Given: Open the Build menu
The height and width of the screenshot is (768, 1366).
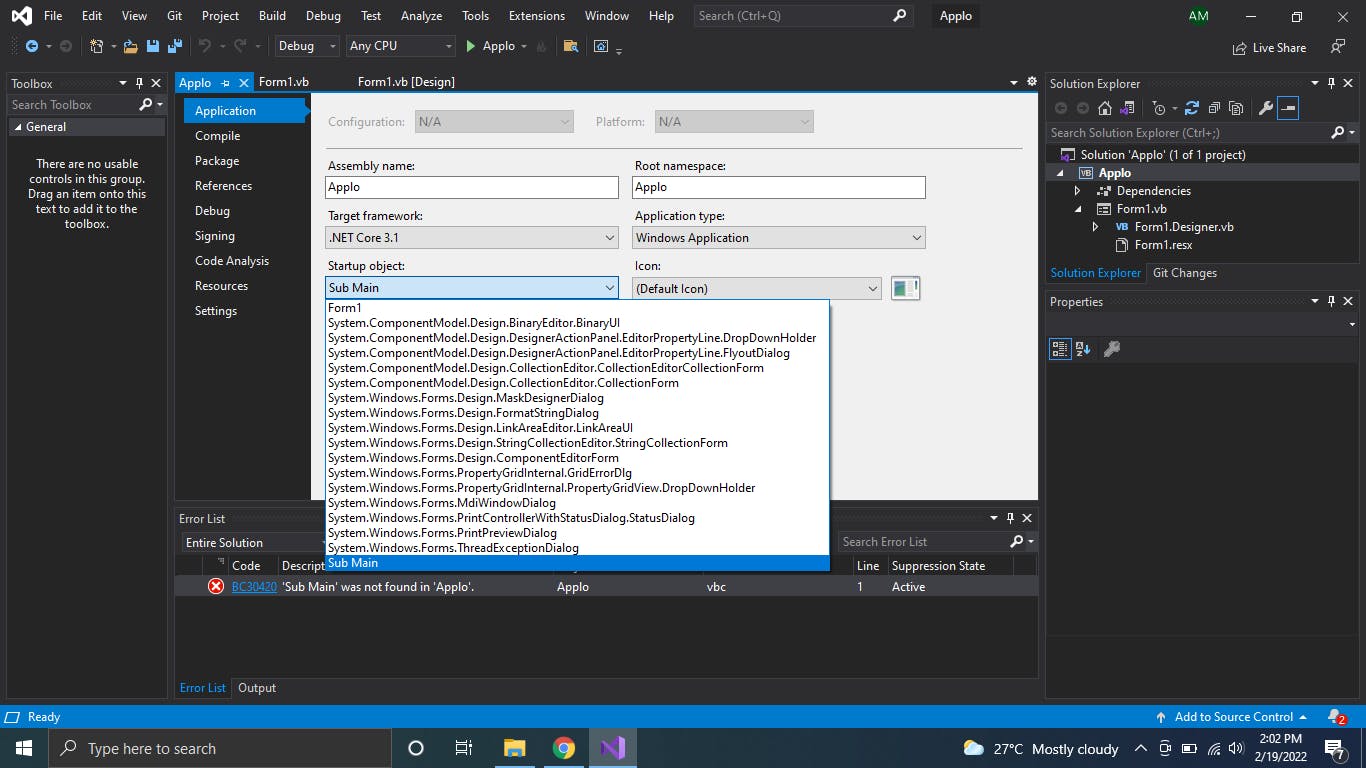Looking at the screenshot, I should [x=272, y=16].
